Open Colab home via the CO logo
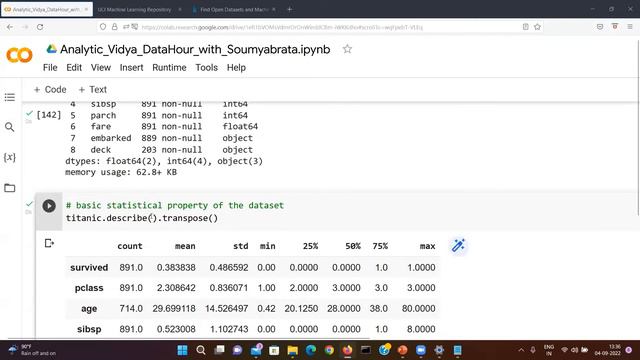 [x=19, y=55]
